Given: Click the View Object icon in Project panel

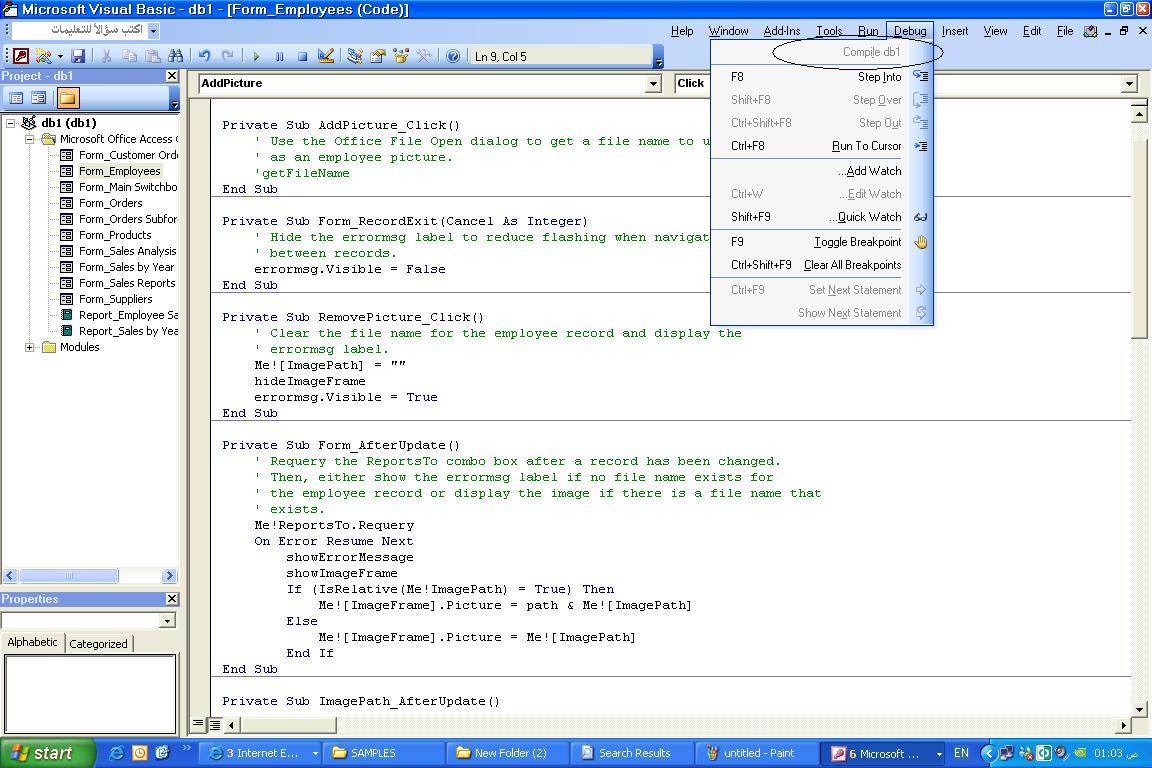Looking at the screenshot, I should (x=39, y=98).
